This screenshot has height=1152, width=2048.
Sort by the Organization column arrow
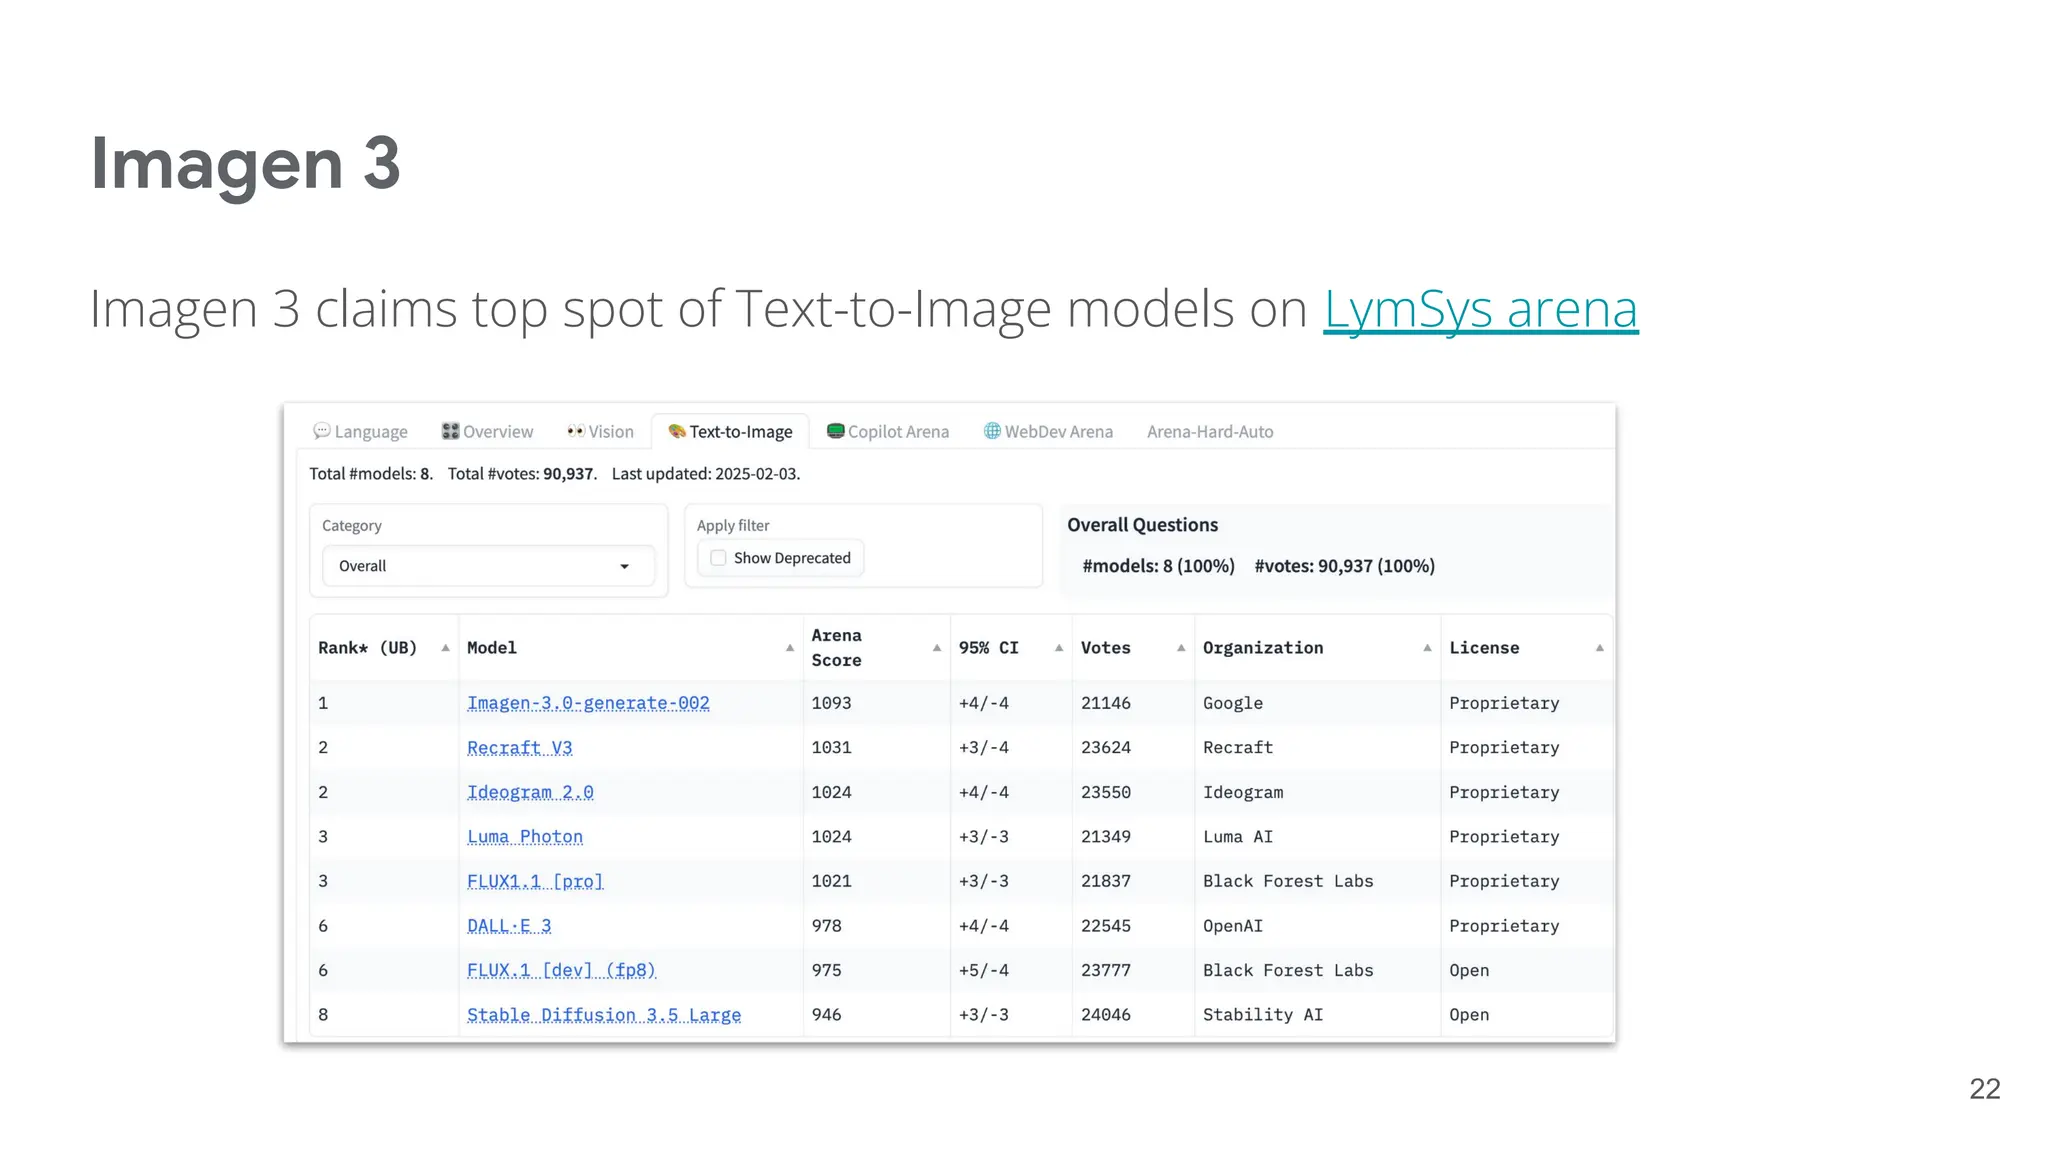1427,648
